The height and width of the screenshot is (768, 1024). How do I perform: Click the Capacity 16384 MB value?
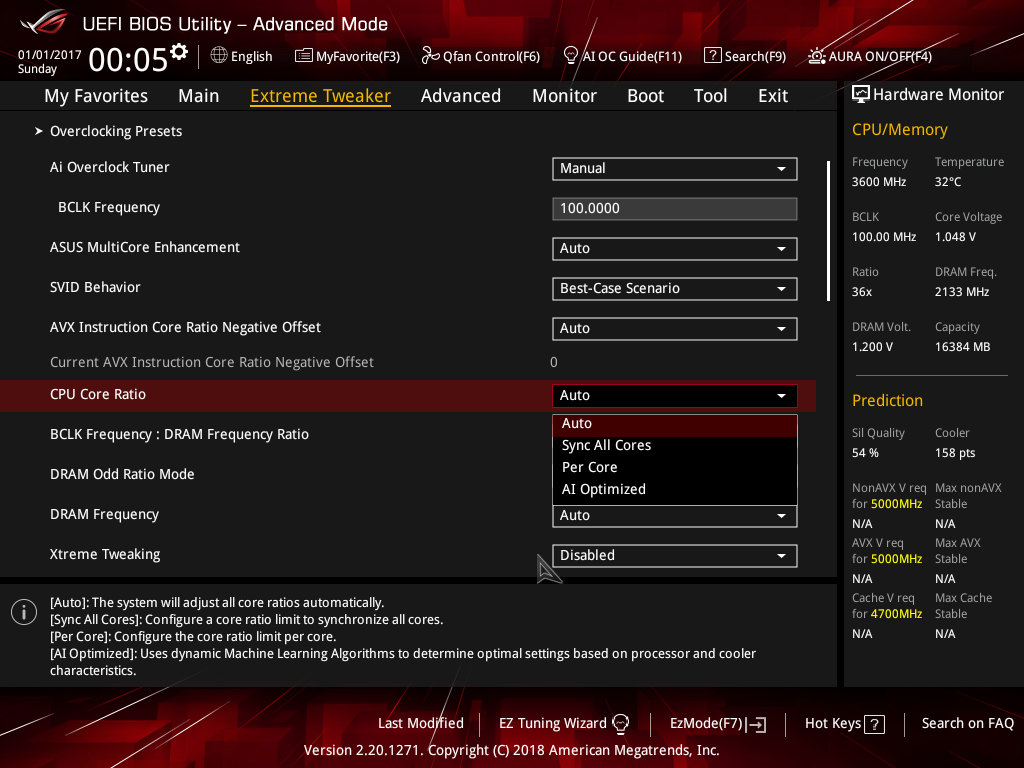tap(962, 347)
